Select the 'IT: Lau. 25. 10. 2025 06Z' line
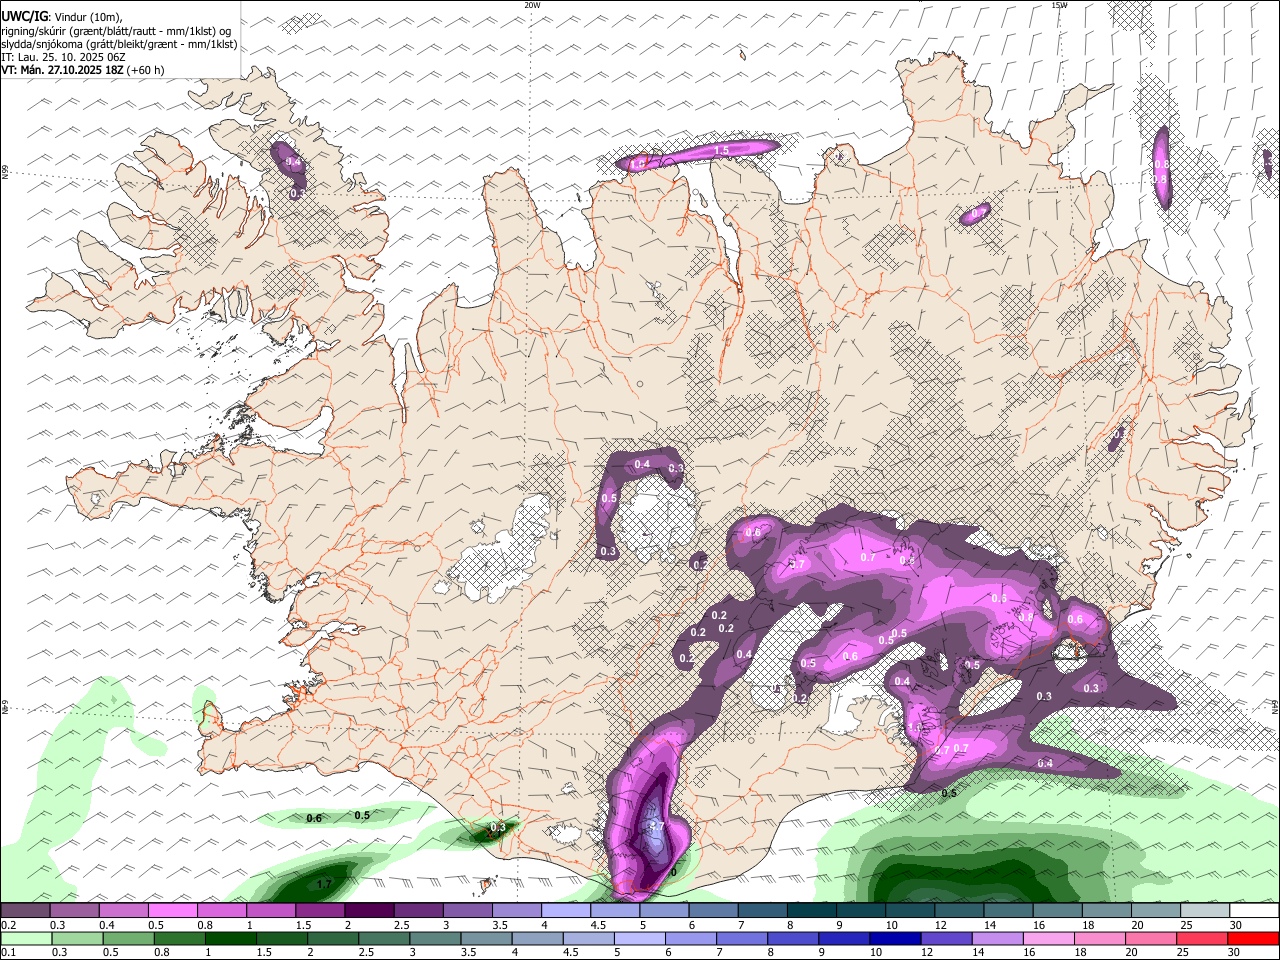Screen dimensions: 1280x960 63,57
